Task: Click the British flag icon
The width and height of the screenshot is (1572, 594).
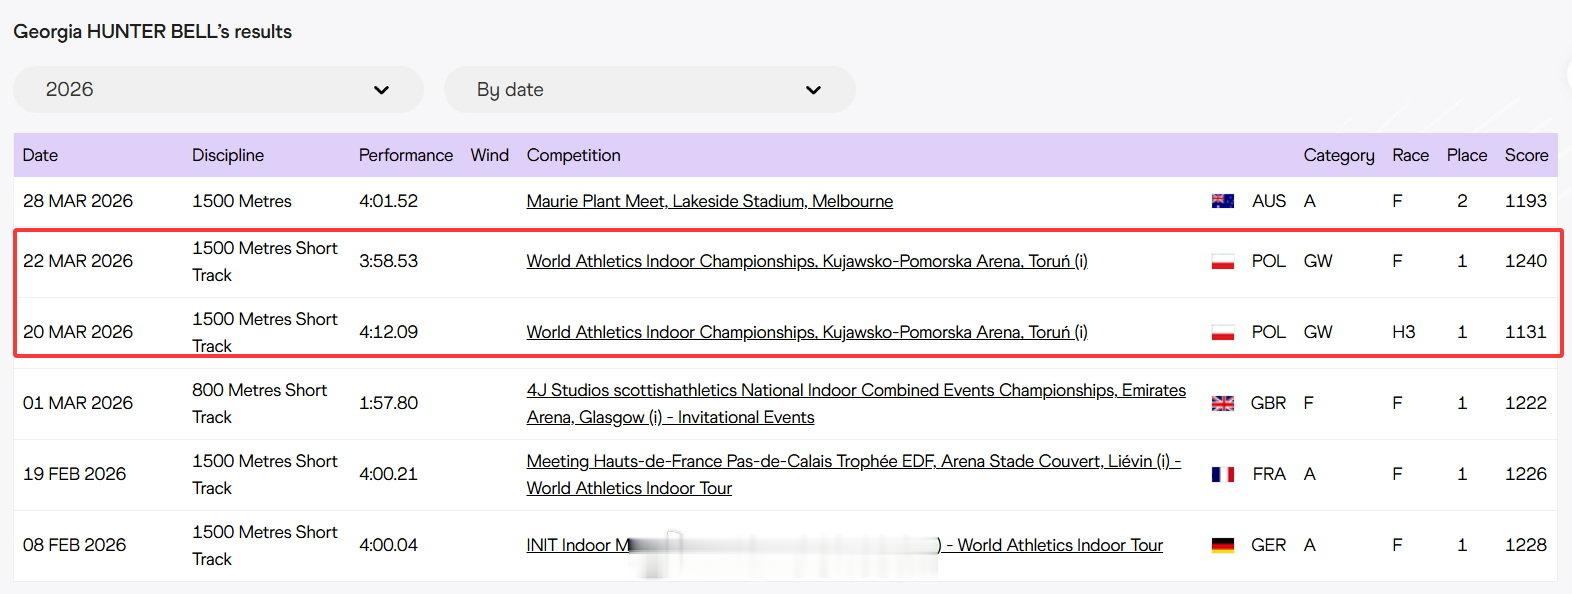Action: [x=1222, y=403]
